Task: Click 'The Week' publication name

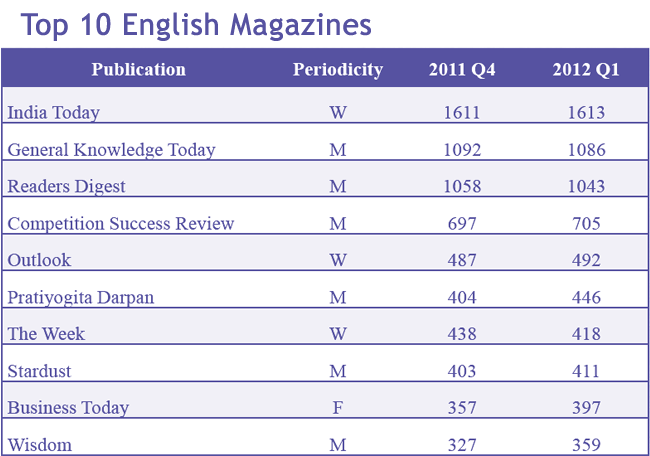Action: 46,334
